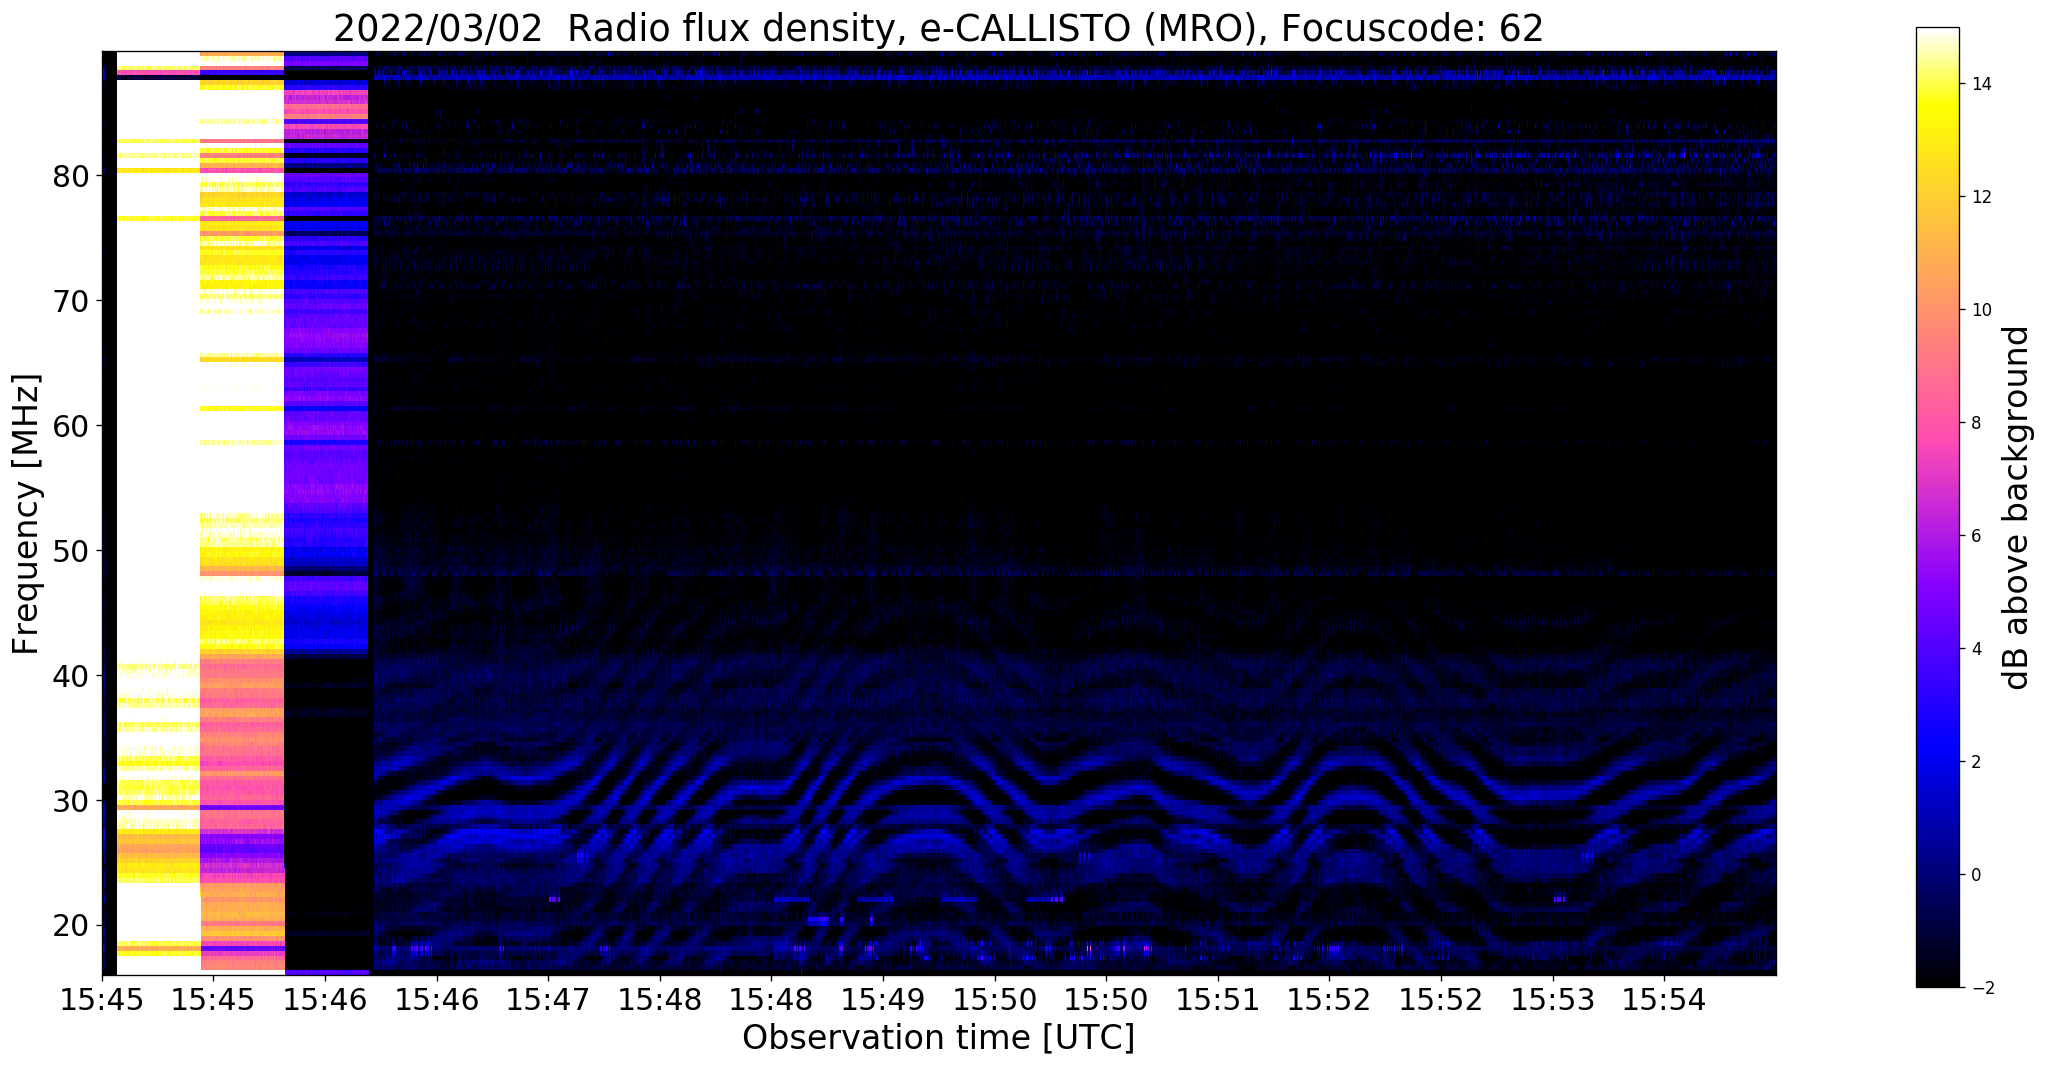
Task: Pick the colorbar tick value 12
Action: tap(1980, 197)
